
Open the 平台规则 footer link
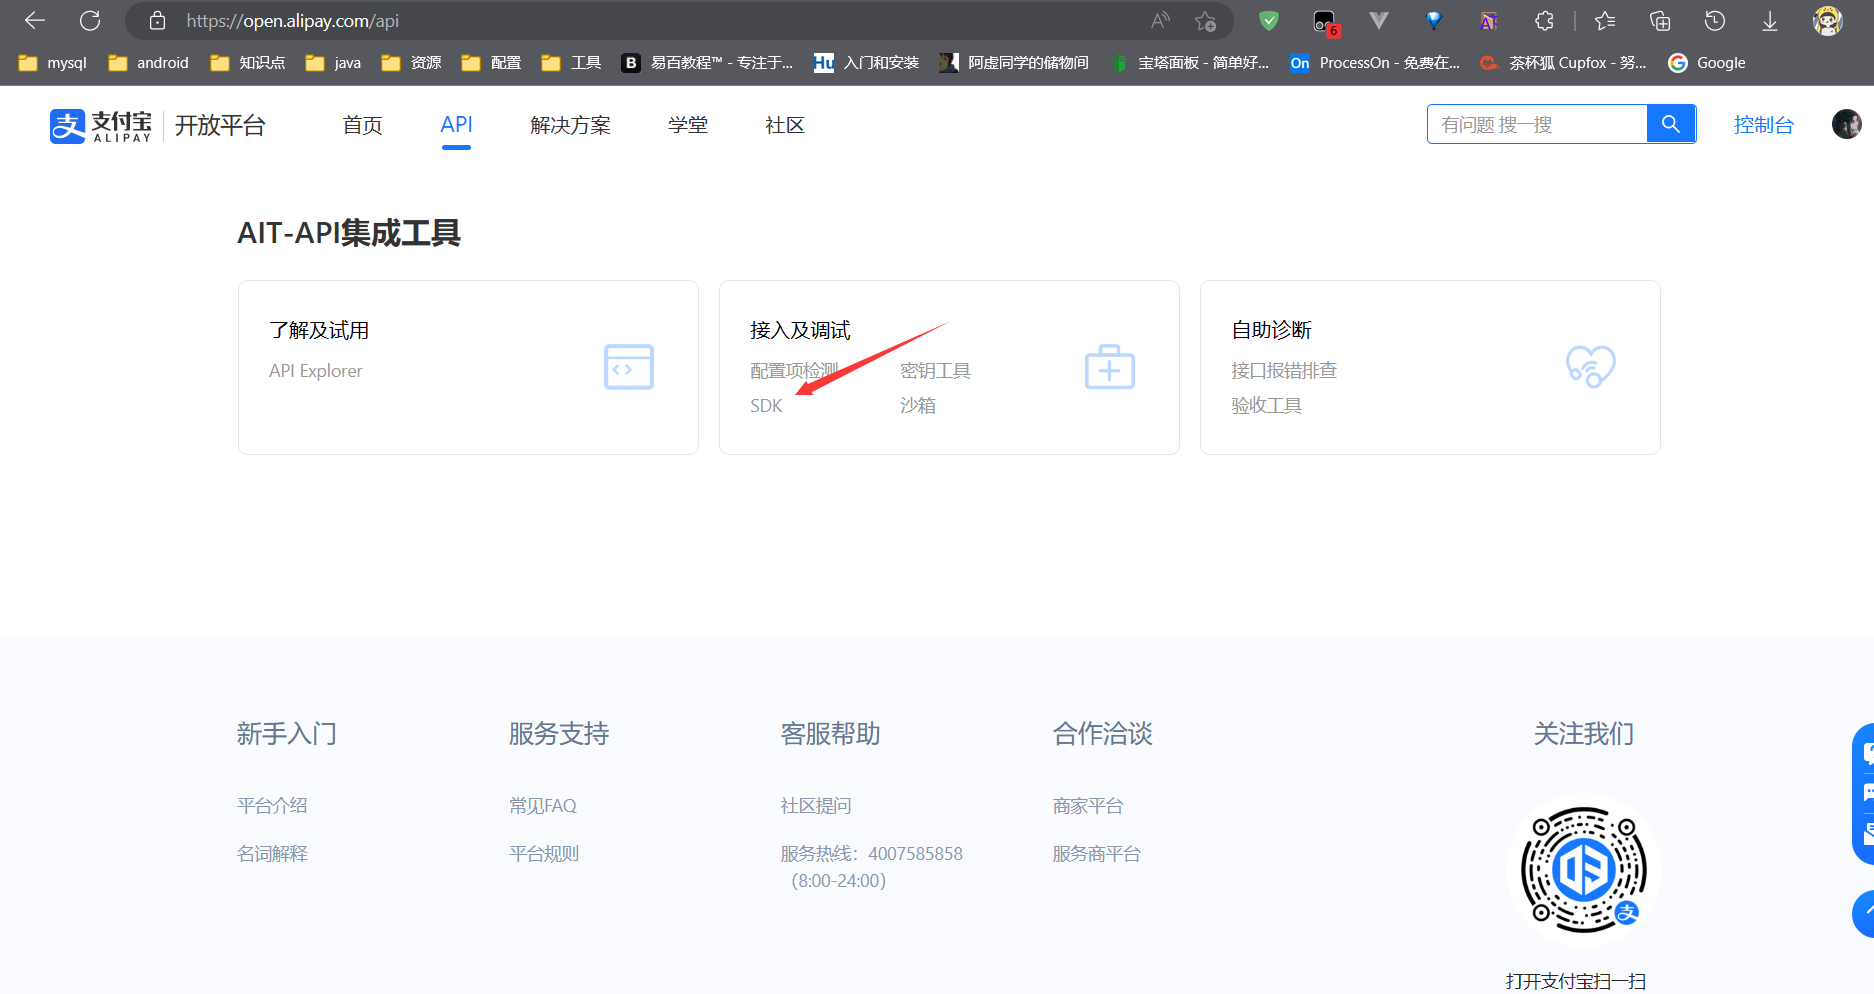tap(544, 854)
